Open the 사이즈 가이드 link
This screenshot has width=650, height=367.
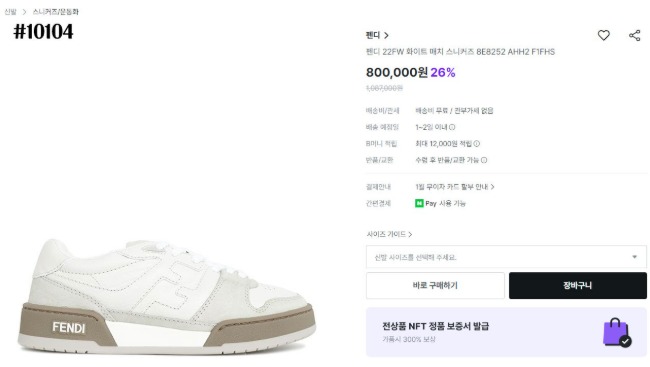click(x=389, y=234)
